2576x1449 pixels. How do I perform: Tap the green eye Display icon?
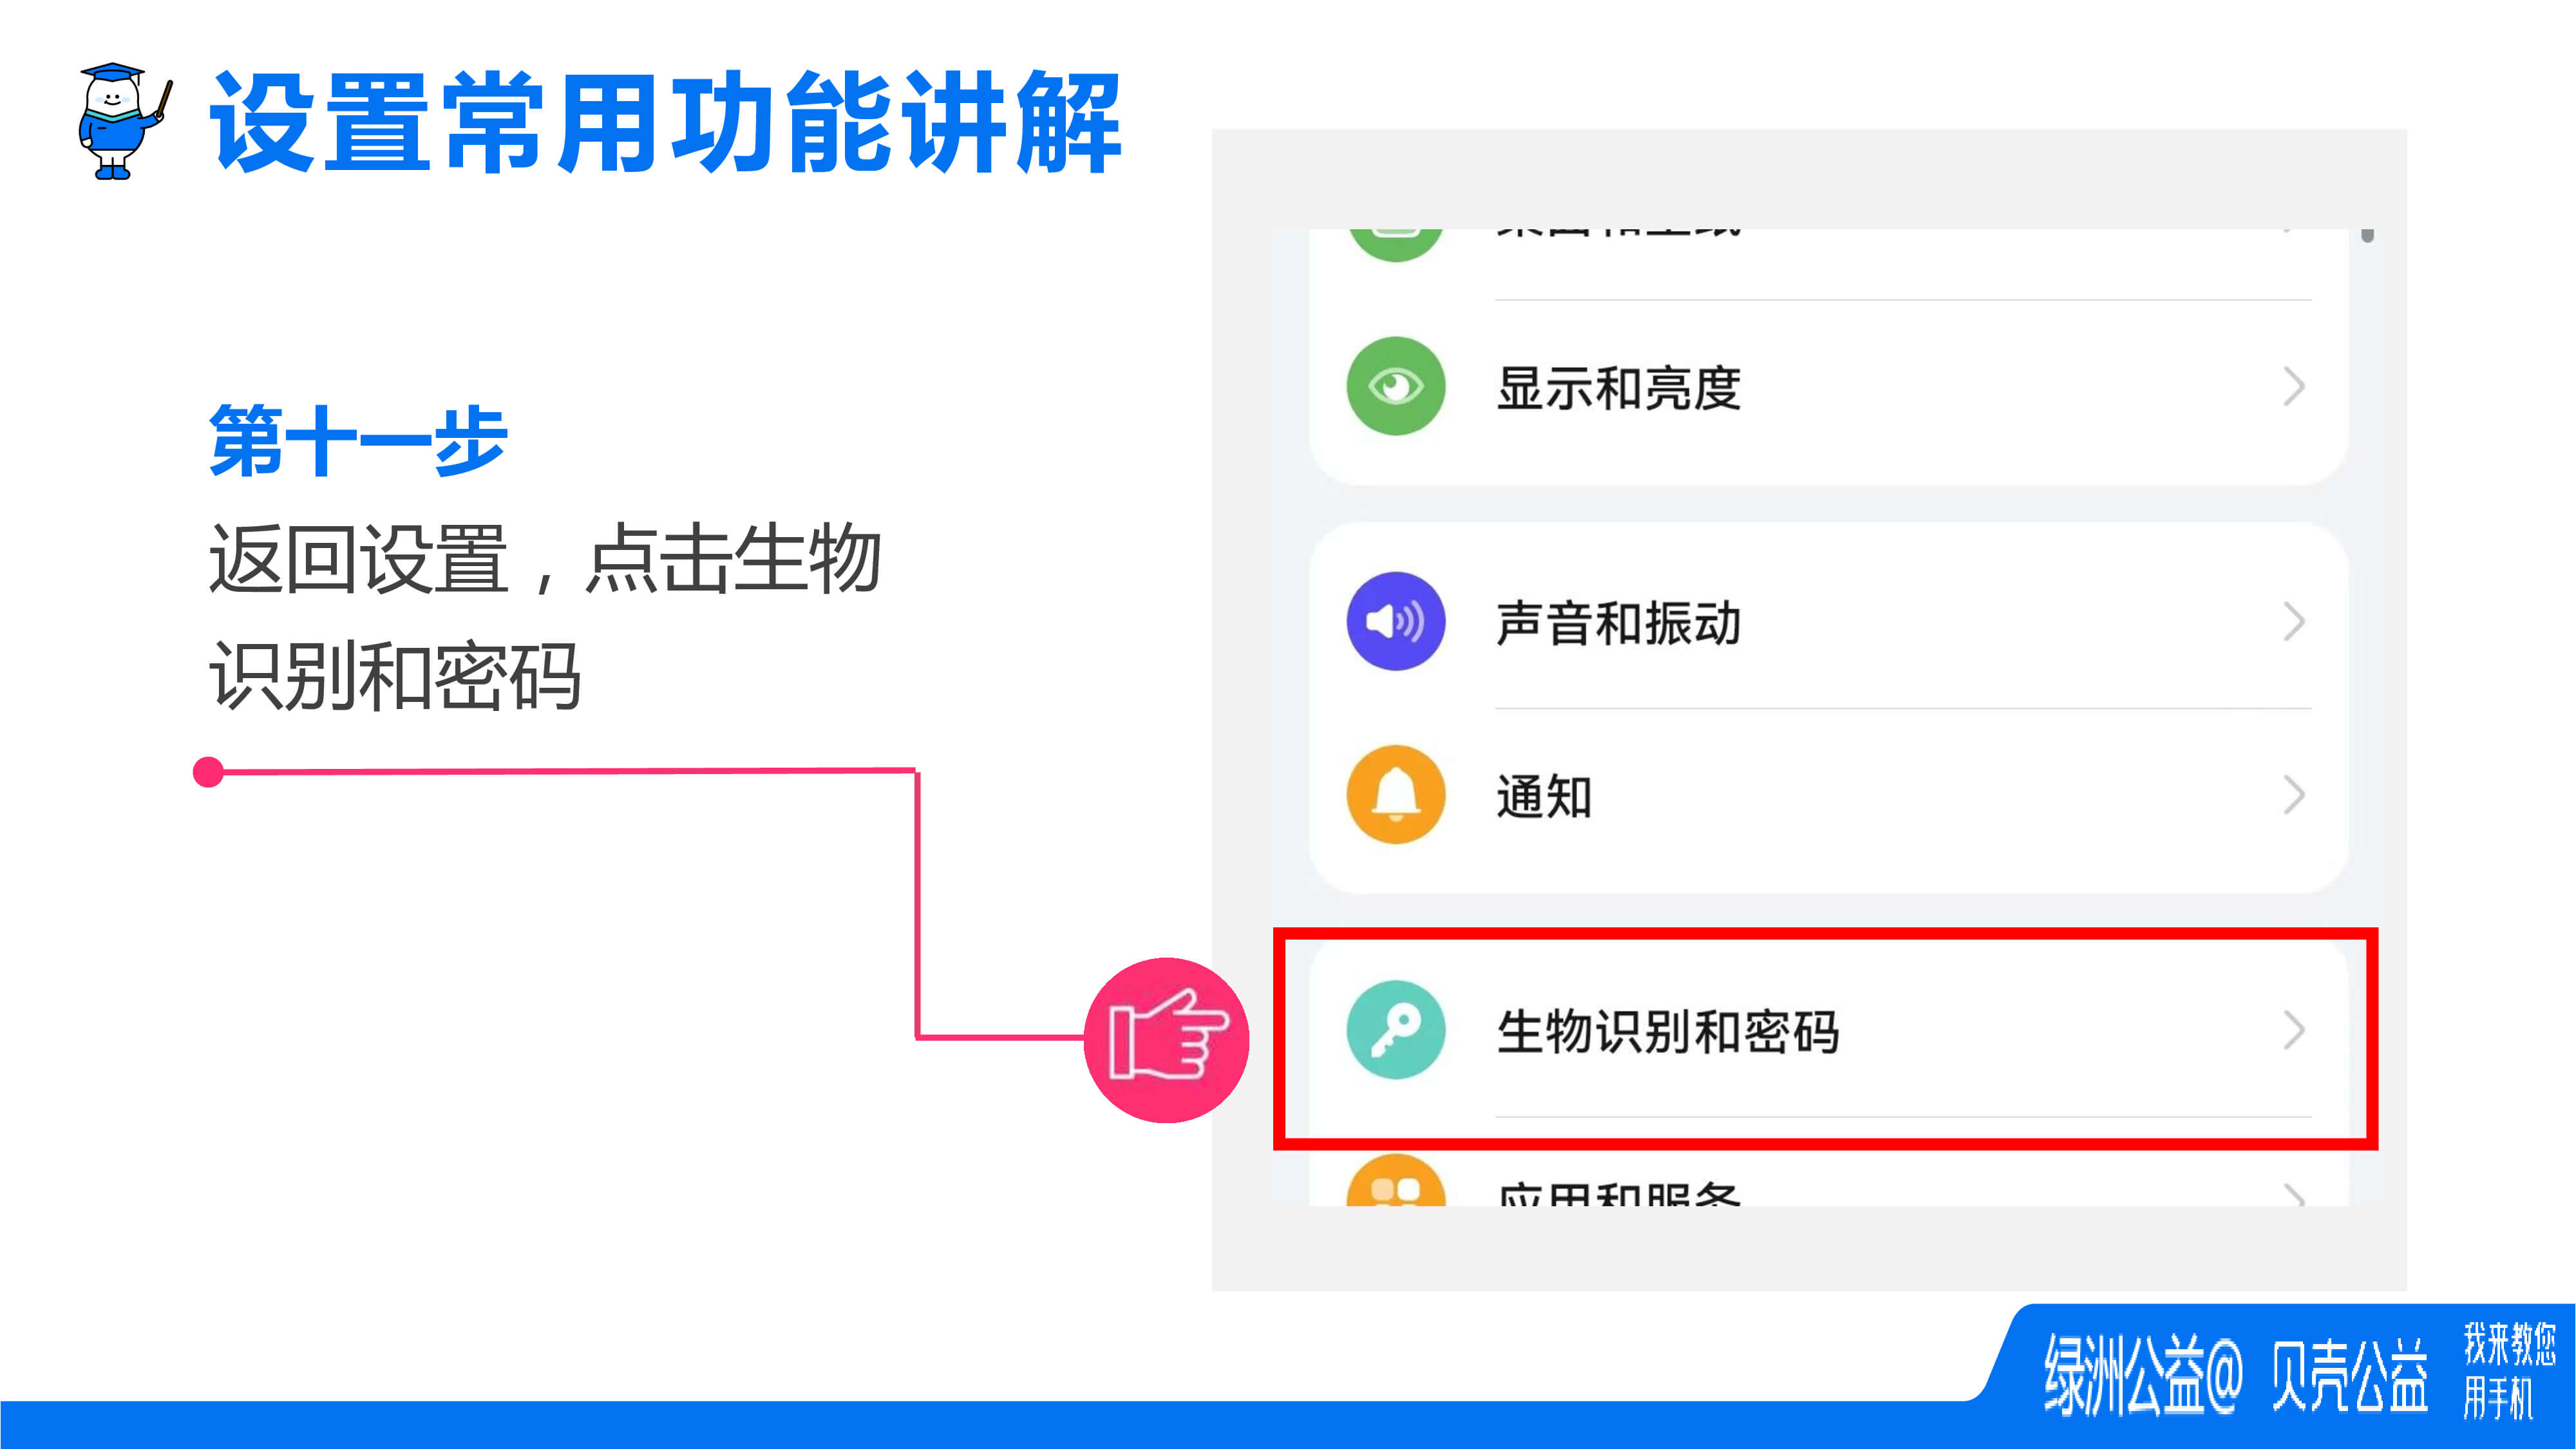(x=1396, y=386)
